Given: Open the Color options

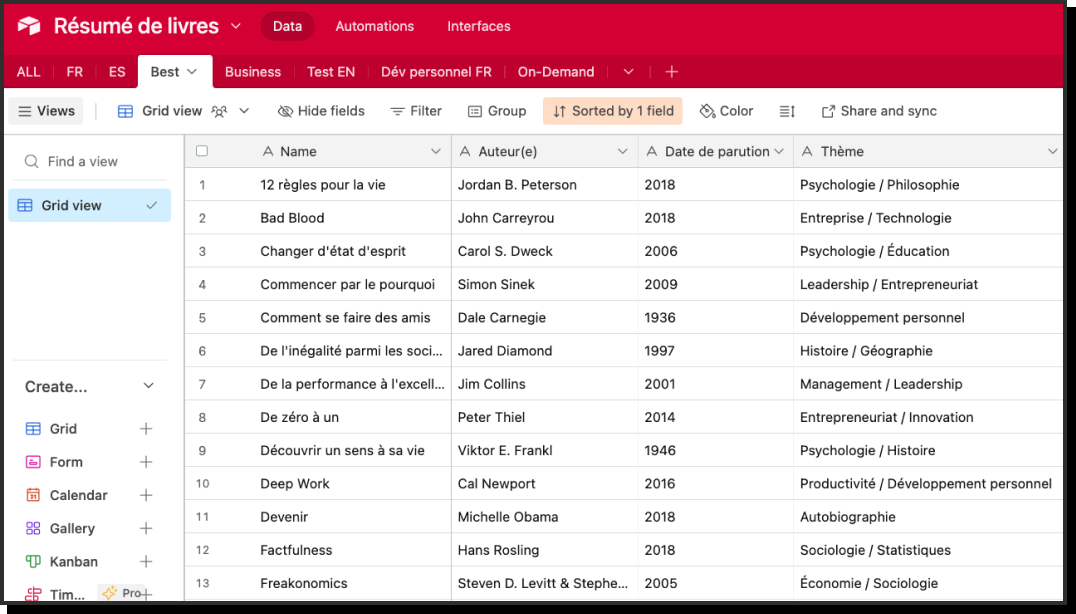Looking at the screenshot, I should (x=726, y=111).
